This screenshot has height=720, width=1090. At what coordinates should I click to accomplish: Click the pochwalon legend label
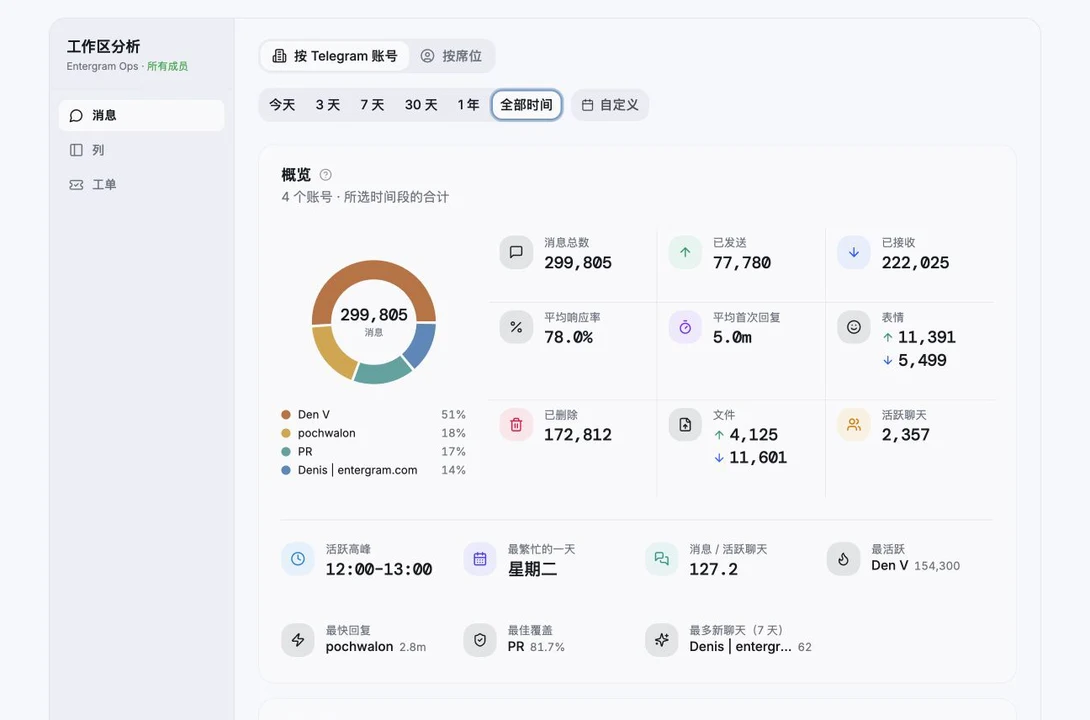(327, 433)
